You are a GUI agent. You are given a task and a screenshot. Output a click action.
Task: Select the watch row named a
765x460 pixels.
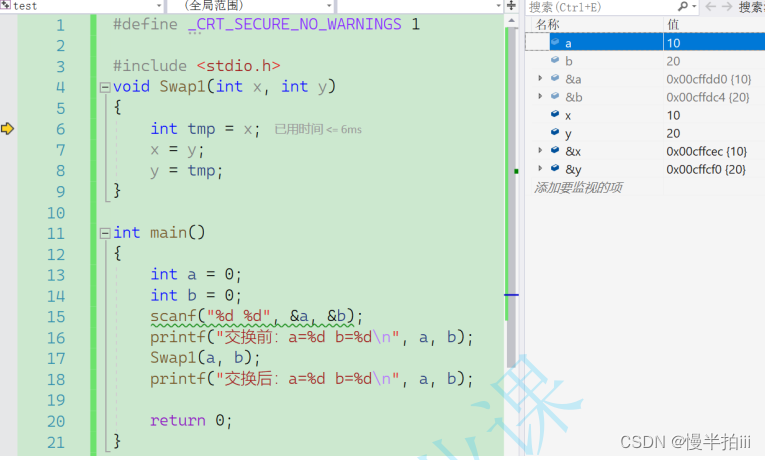point(645,43)
